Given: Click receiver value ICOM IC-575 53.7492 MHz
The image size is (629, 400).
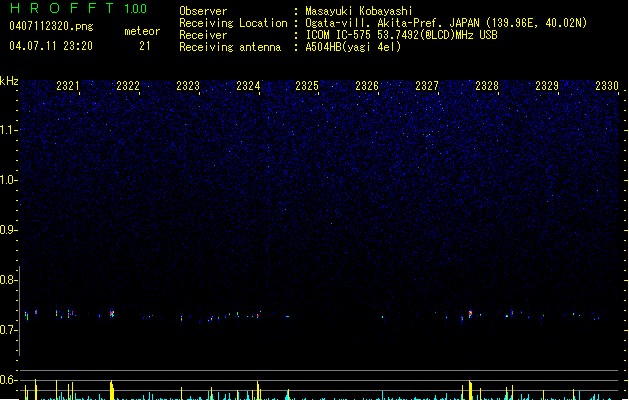Looking at the screenshot, I should click(x=402, y=35).
